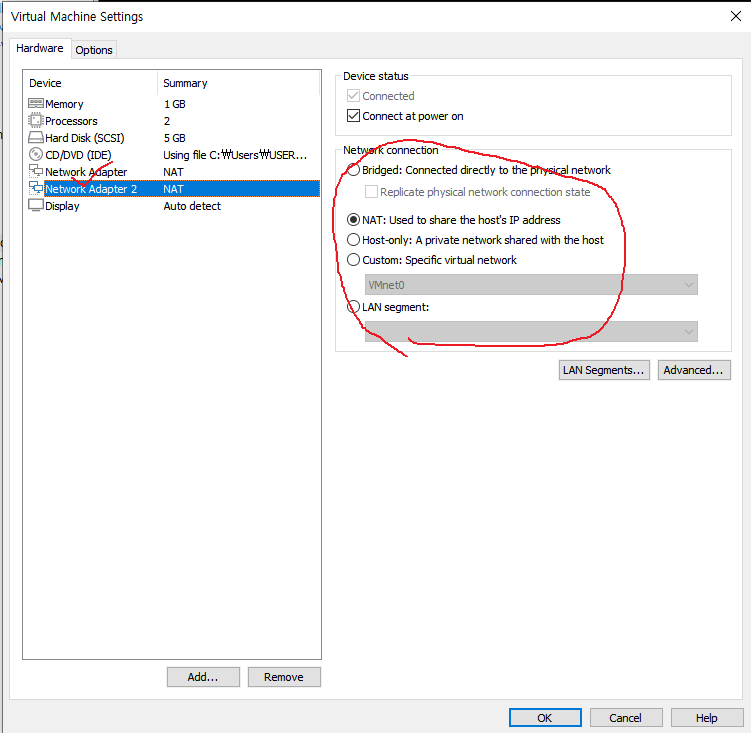Click the Processors chip icon
Screen dimensions: 751x733
coord(36,120)
